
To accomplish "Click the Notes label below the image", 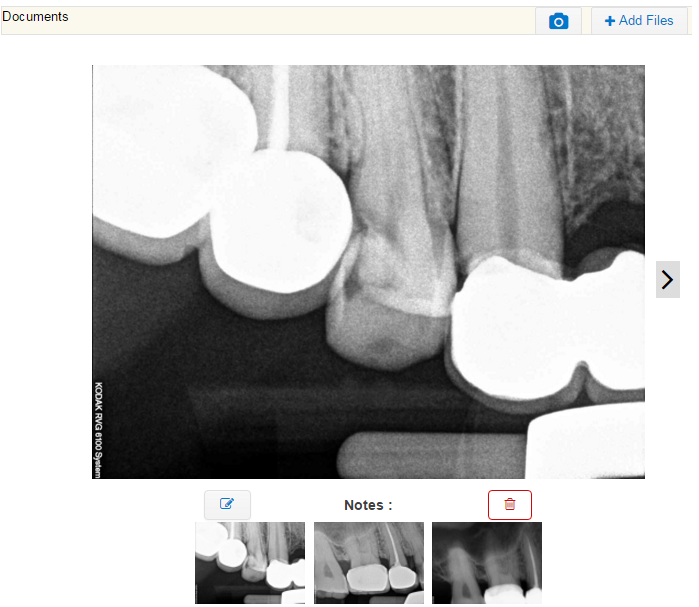I will [x=368, y=505].
